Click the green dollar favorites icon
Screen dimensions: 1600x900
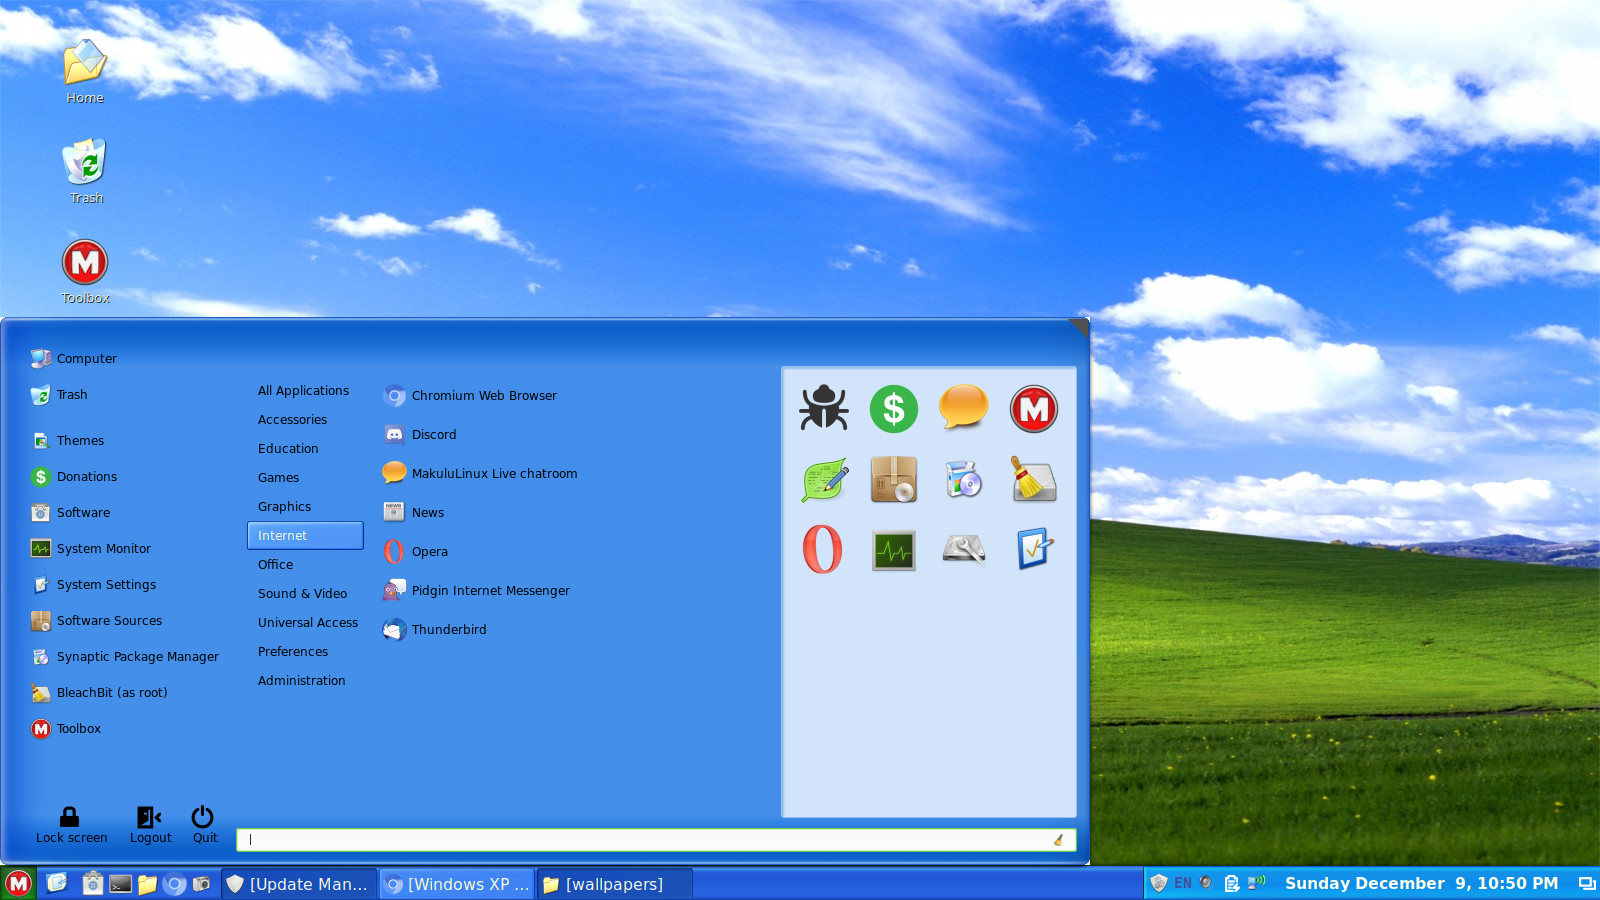tap(894, 409)
